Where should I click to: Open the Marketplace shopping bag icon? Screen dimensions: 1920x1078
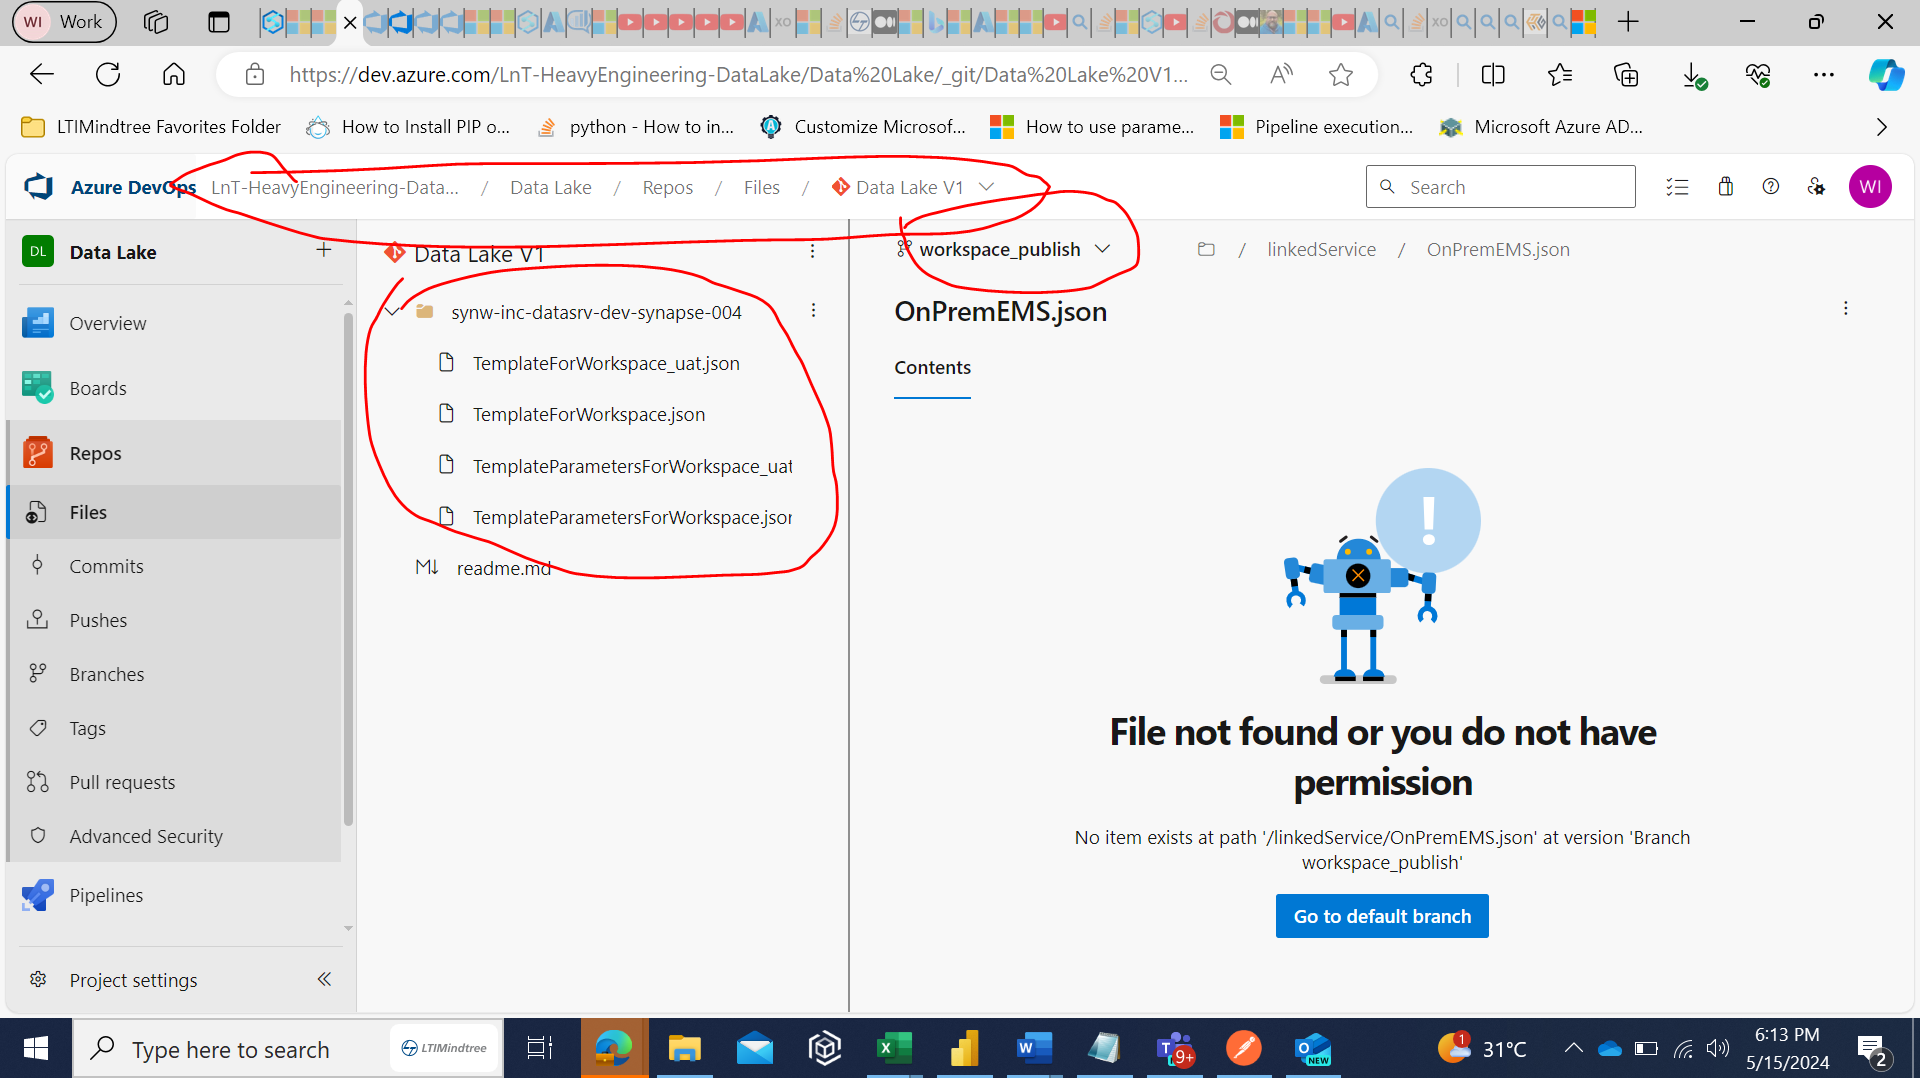pos(1725,186)
